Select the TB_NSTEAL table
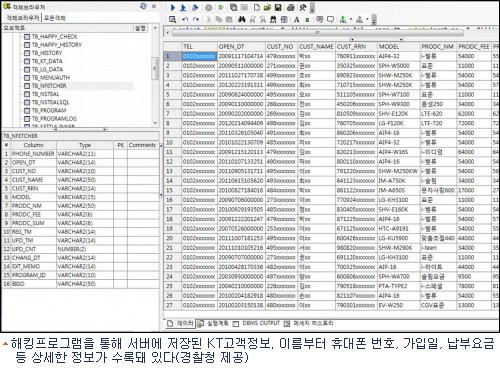The height and width of the screenshot is (368, 500). [45, 94]
